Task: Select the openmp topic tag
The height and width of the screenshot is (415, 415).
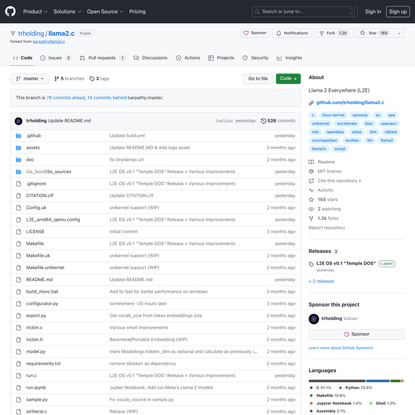Action: point(360,115)
